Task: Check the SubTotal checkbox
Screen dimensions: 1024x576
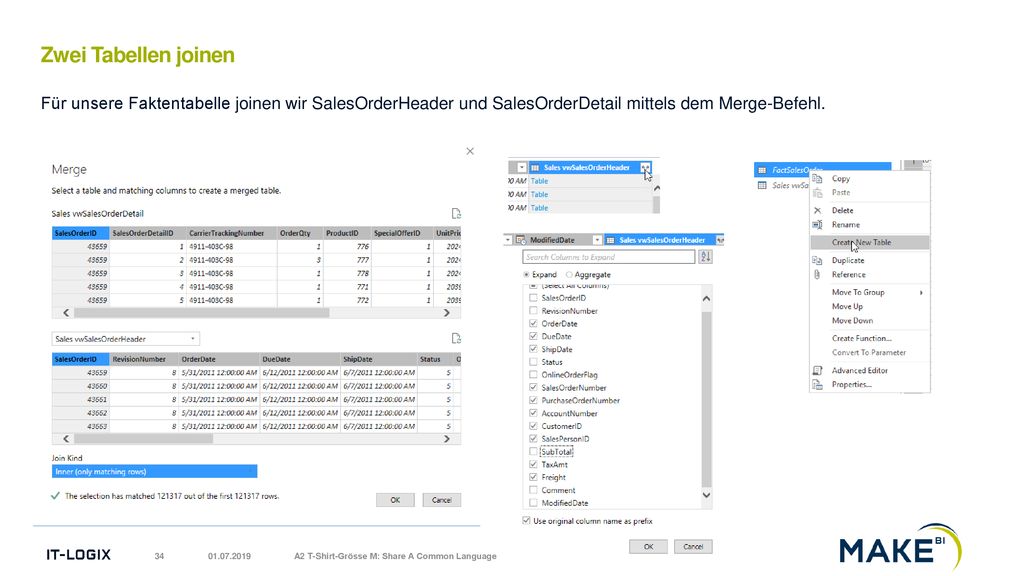Action: pyautogui.click(x=533, y=451)
